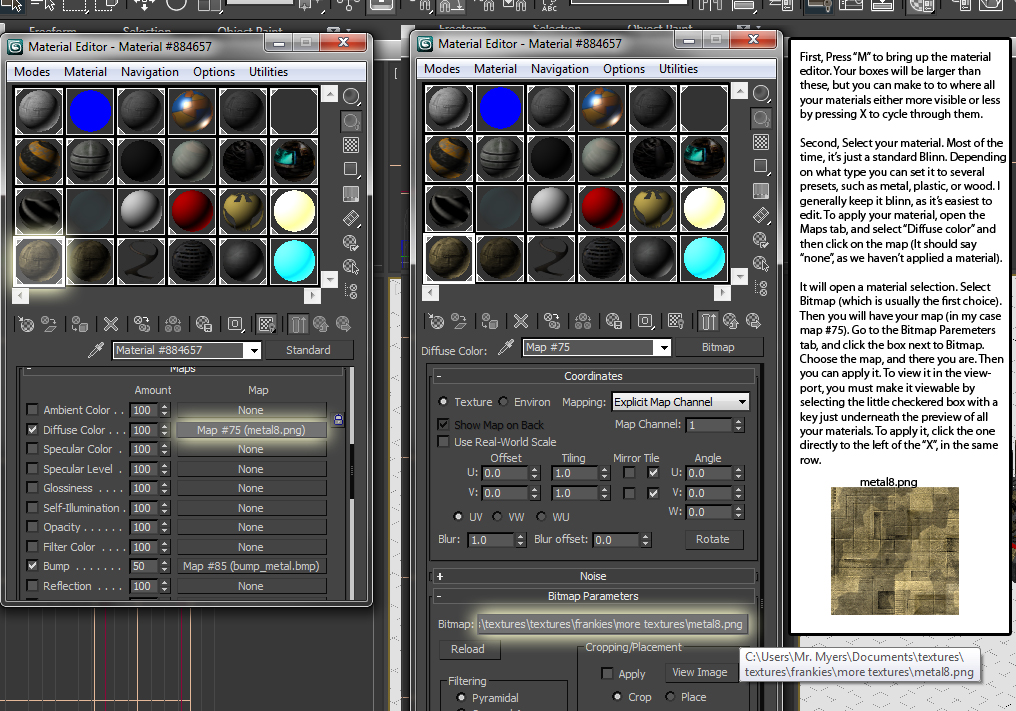Expand the Noise rollout

coord(592,576)
